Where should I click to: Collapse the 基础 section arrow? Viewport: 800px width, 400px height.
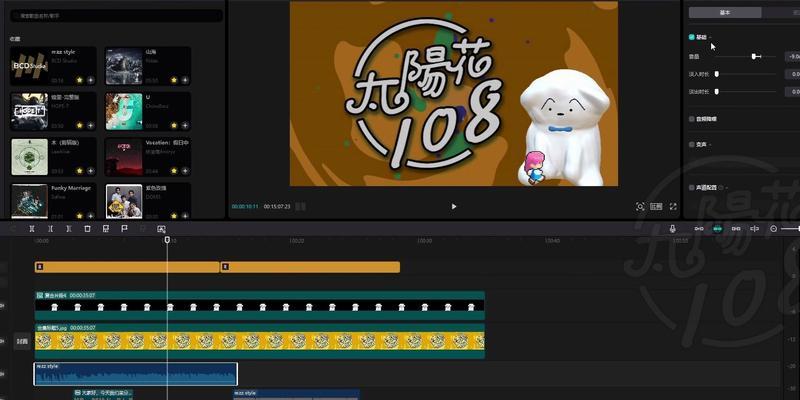pos(710,37)
